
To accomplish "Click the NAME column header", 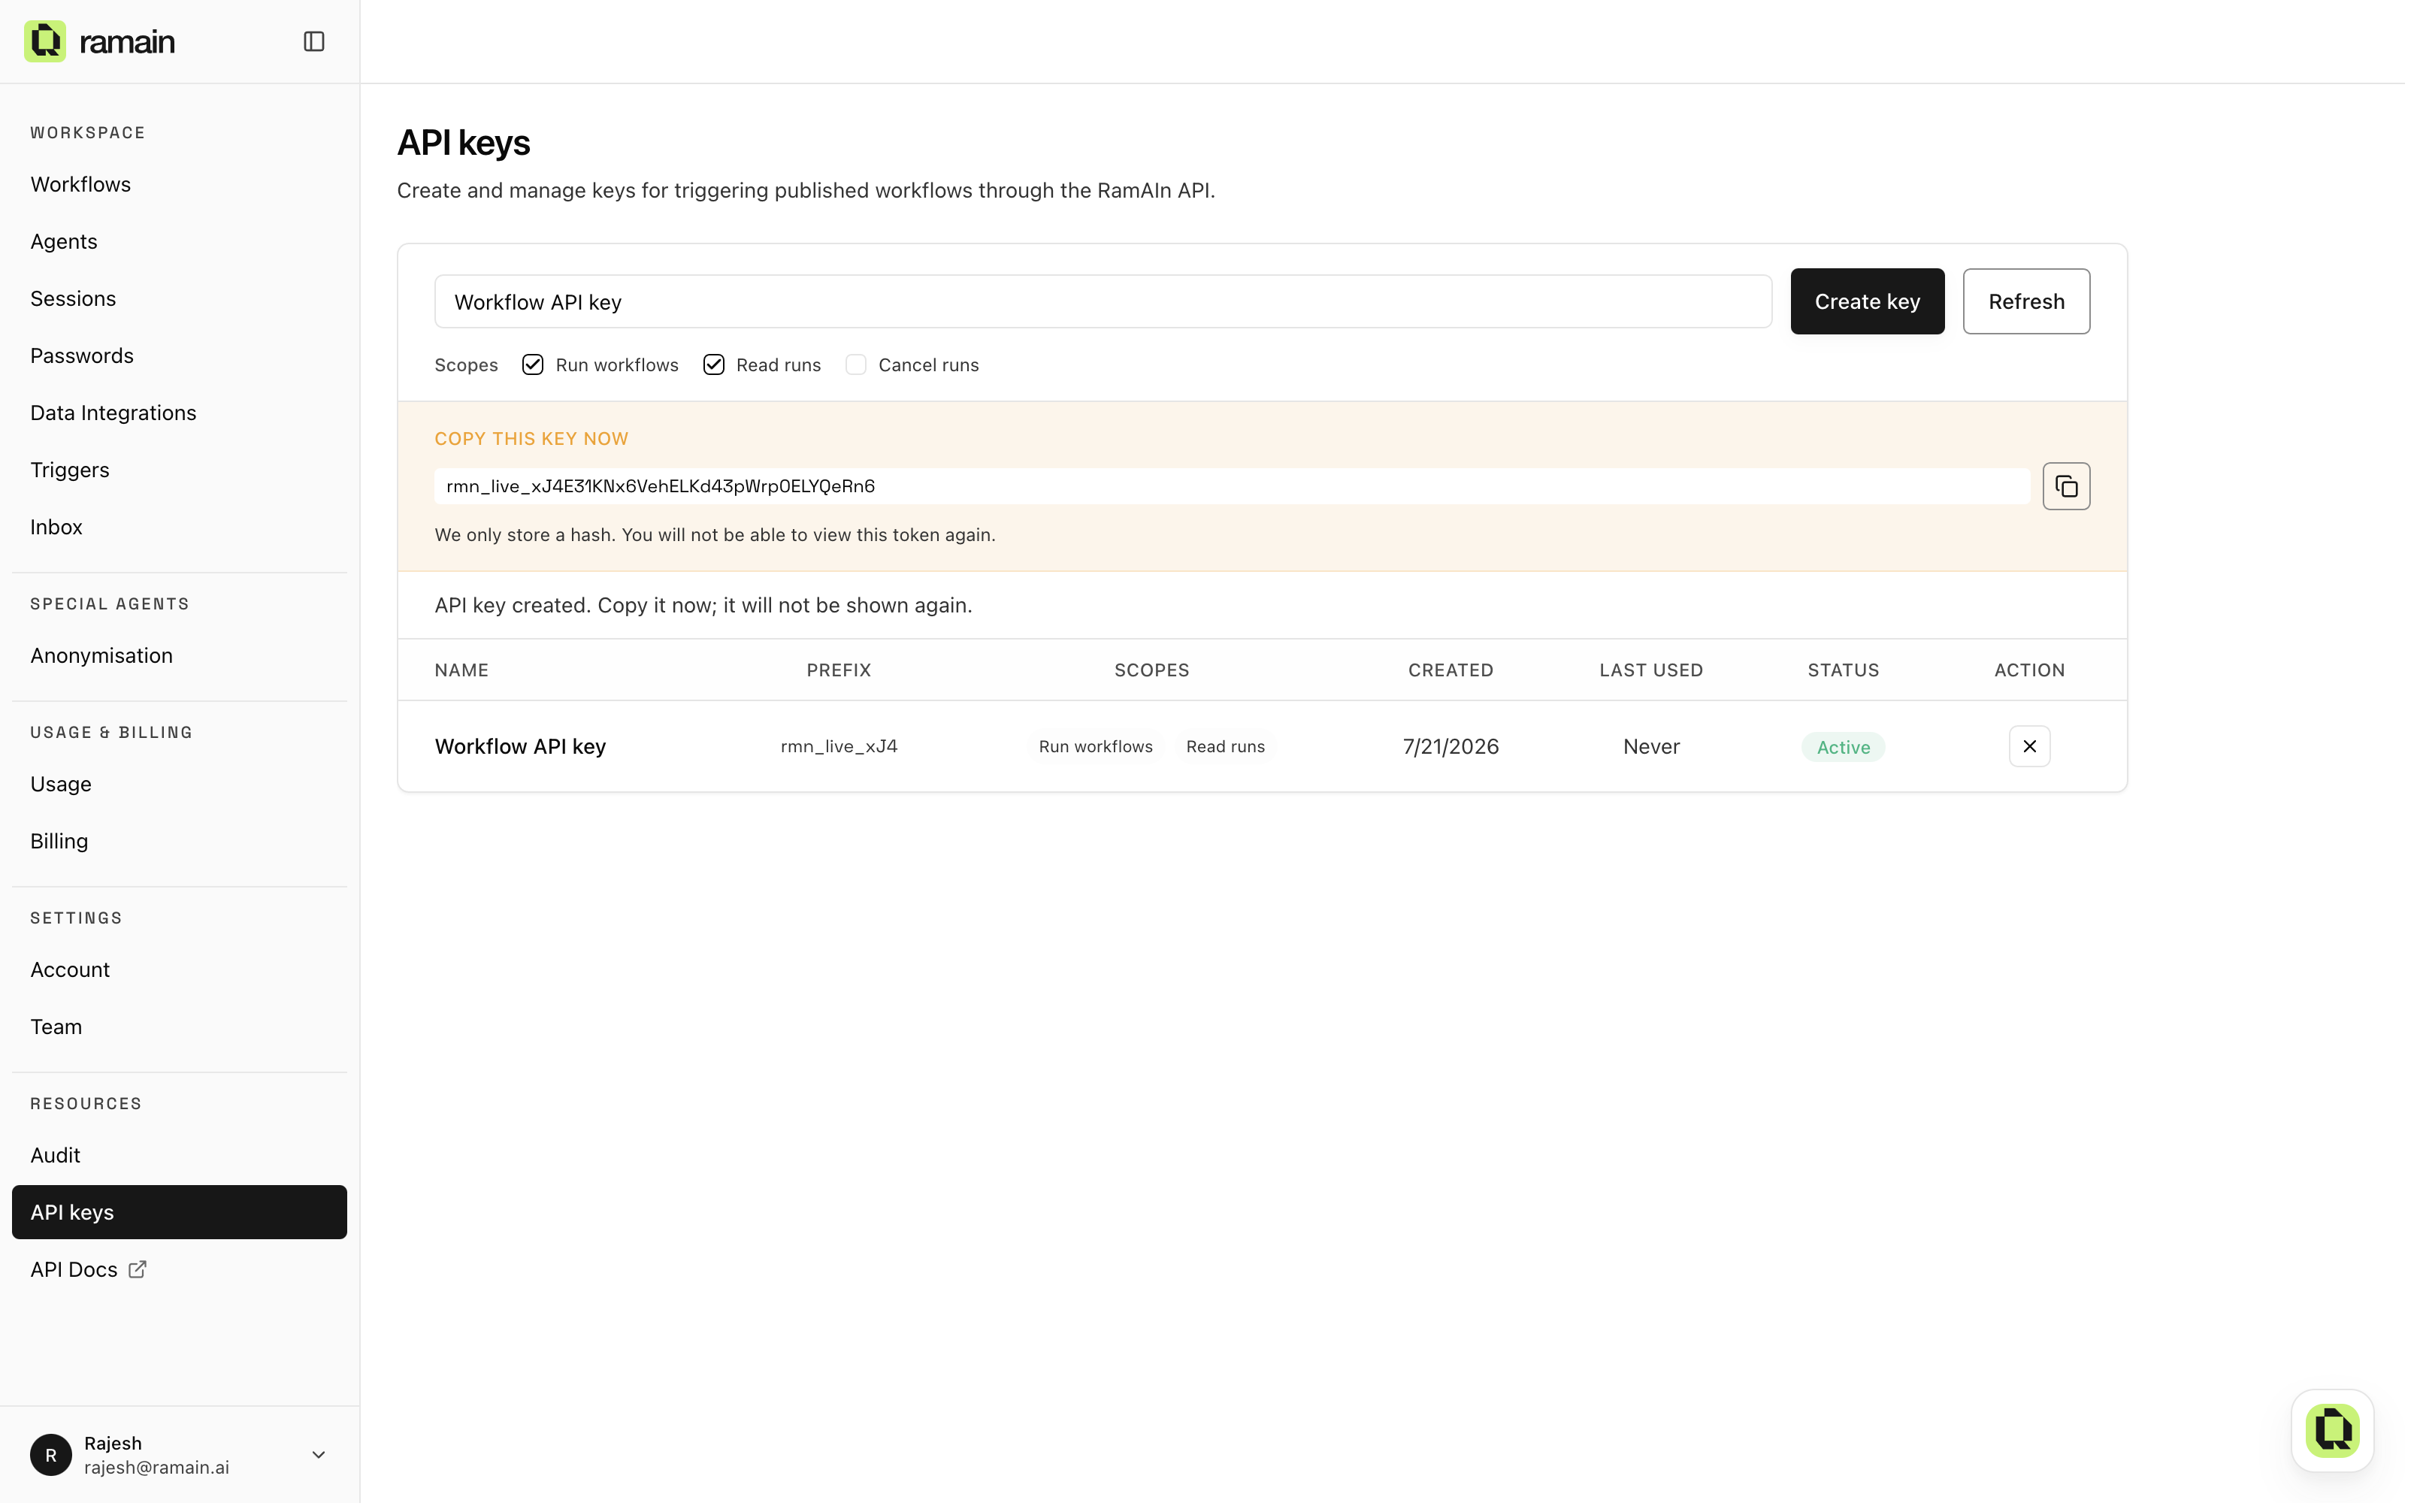I will pos(462,671).
